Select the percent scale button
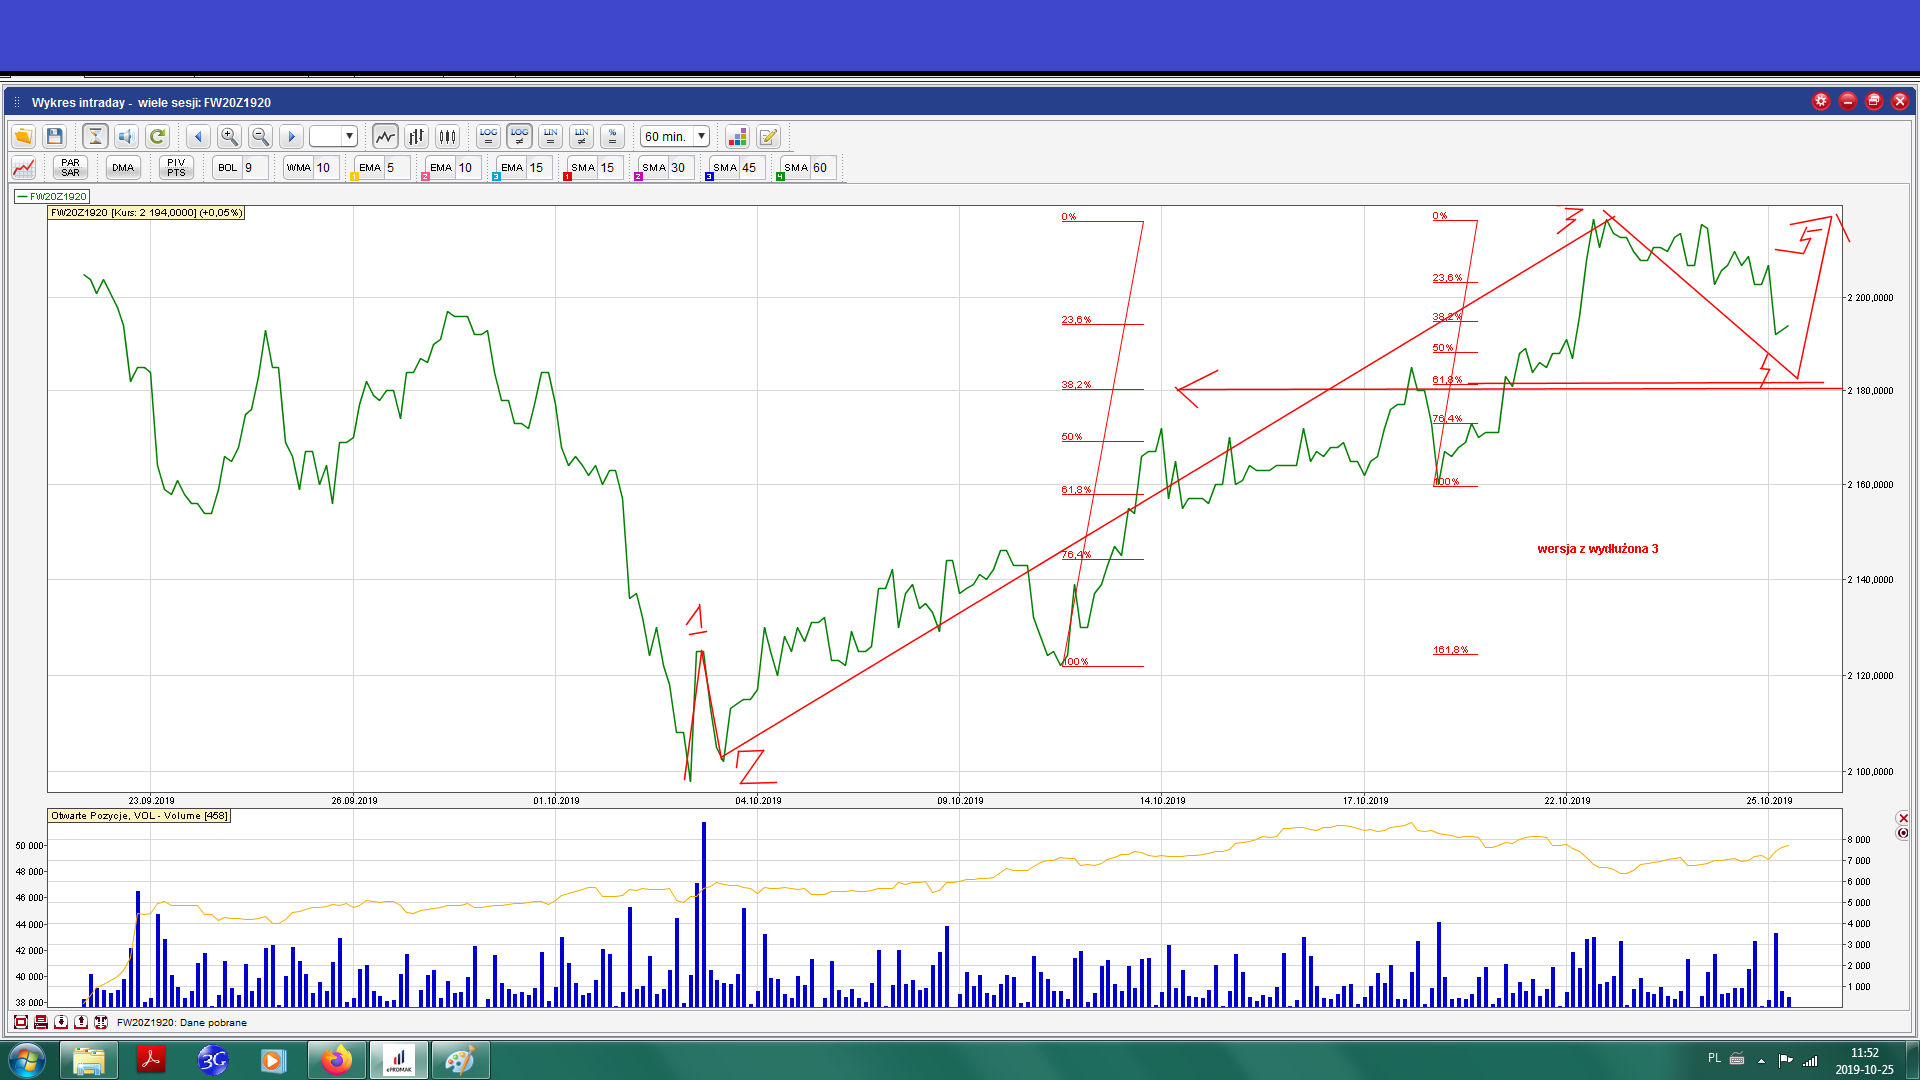 [612, 136]
